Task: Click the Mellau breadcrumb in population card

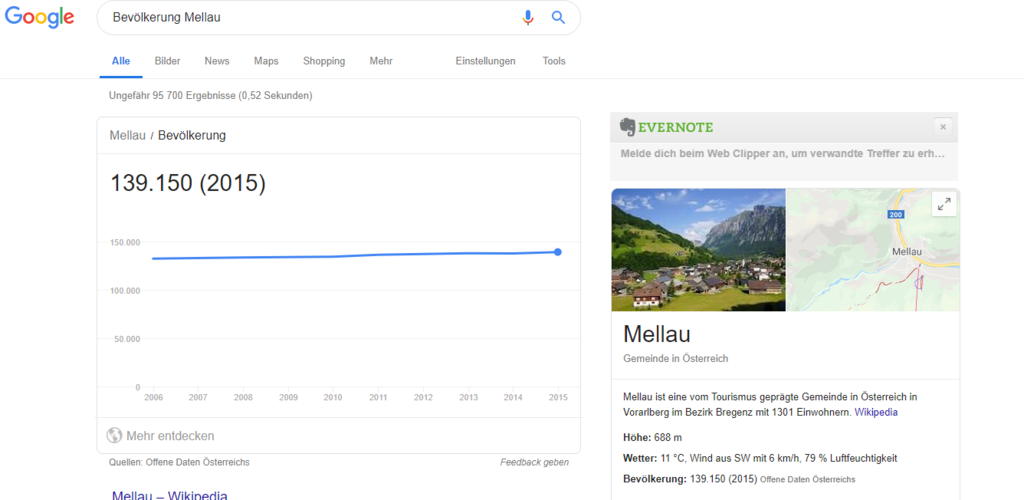Action: 127,135
